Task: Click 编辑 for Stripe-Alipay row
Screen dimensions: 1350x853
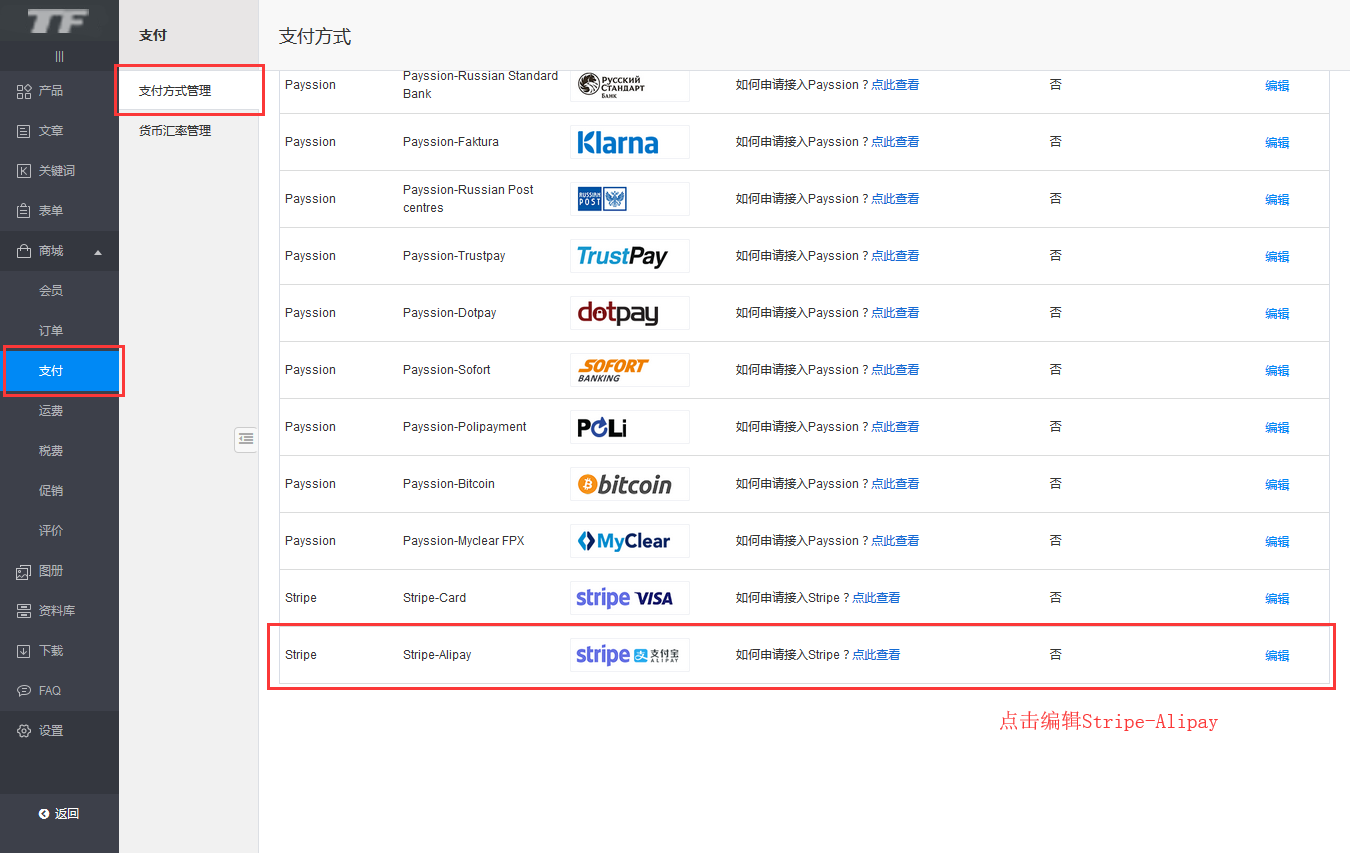Action: pos(1277,656)
